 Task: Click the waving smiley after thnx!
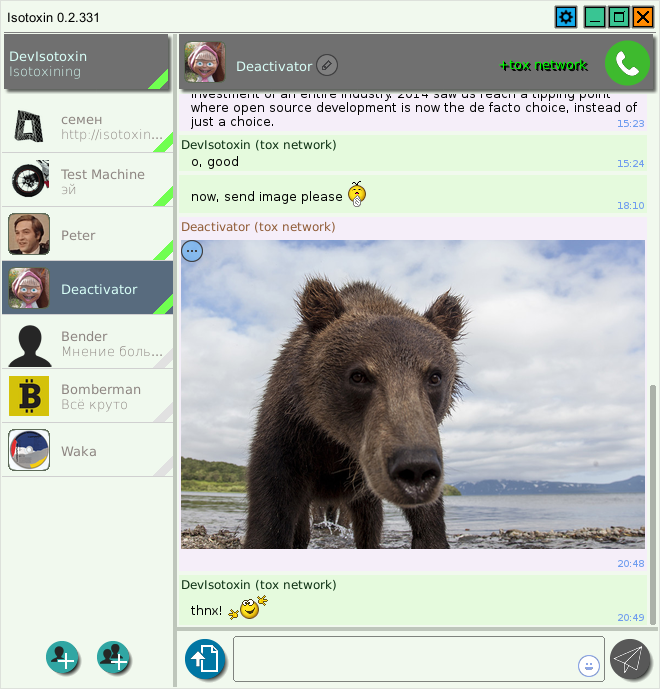coord(249,608)
